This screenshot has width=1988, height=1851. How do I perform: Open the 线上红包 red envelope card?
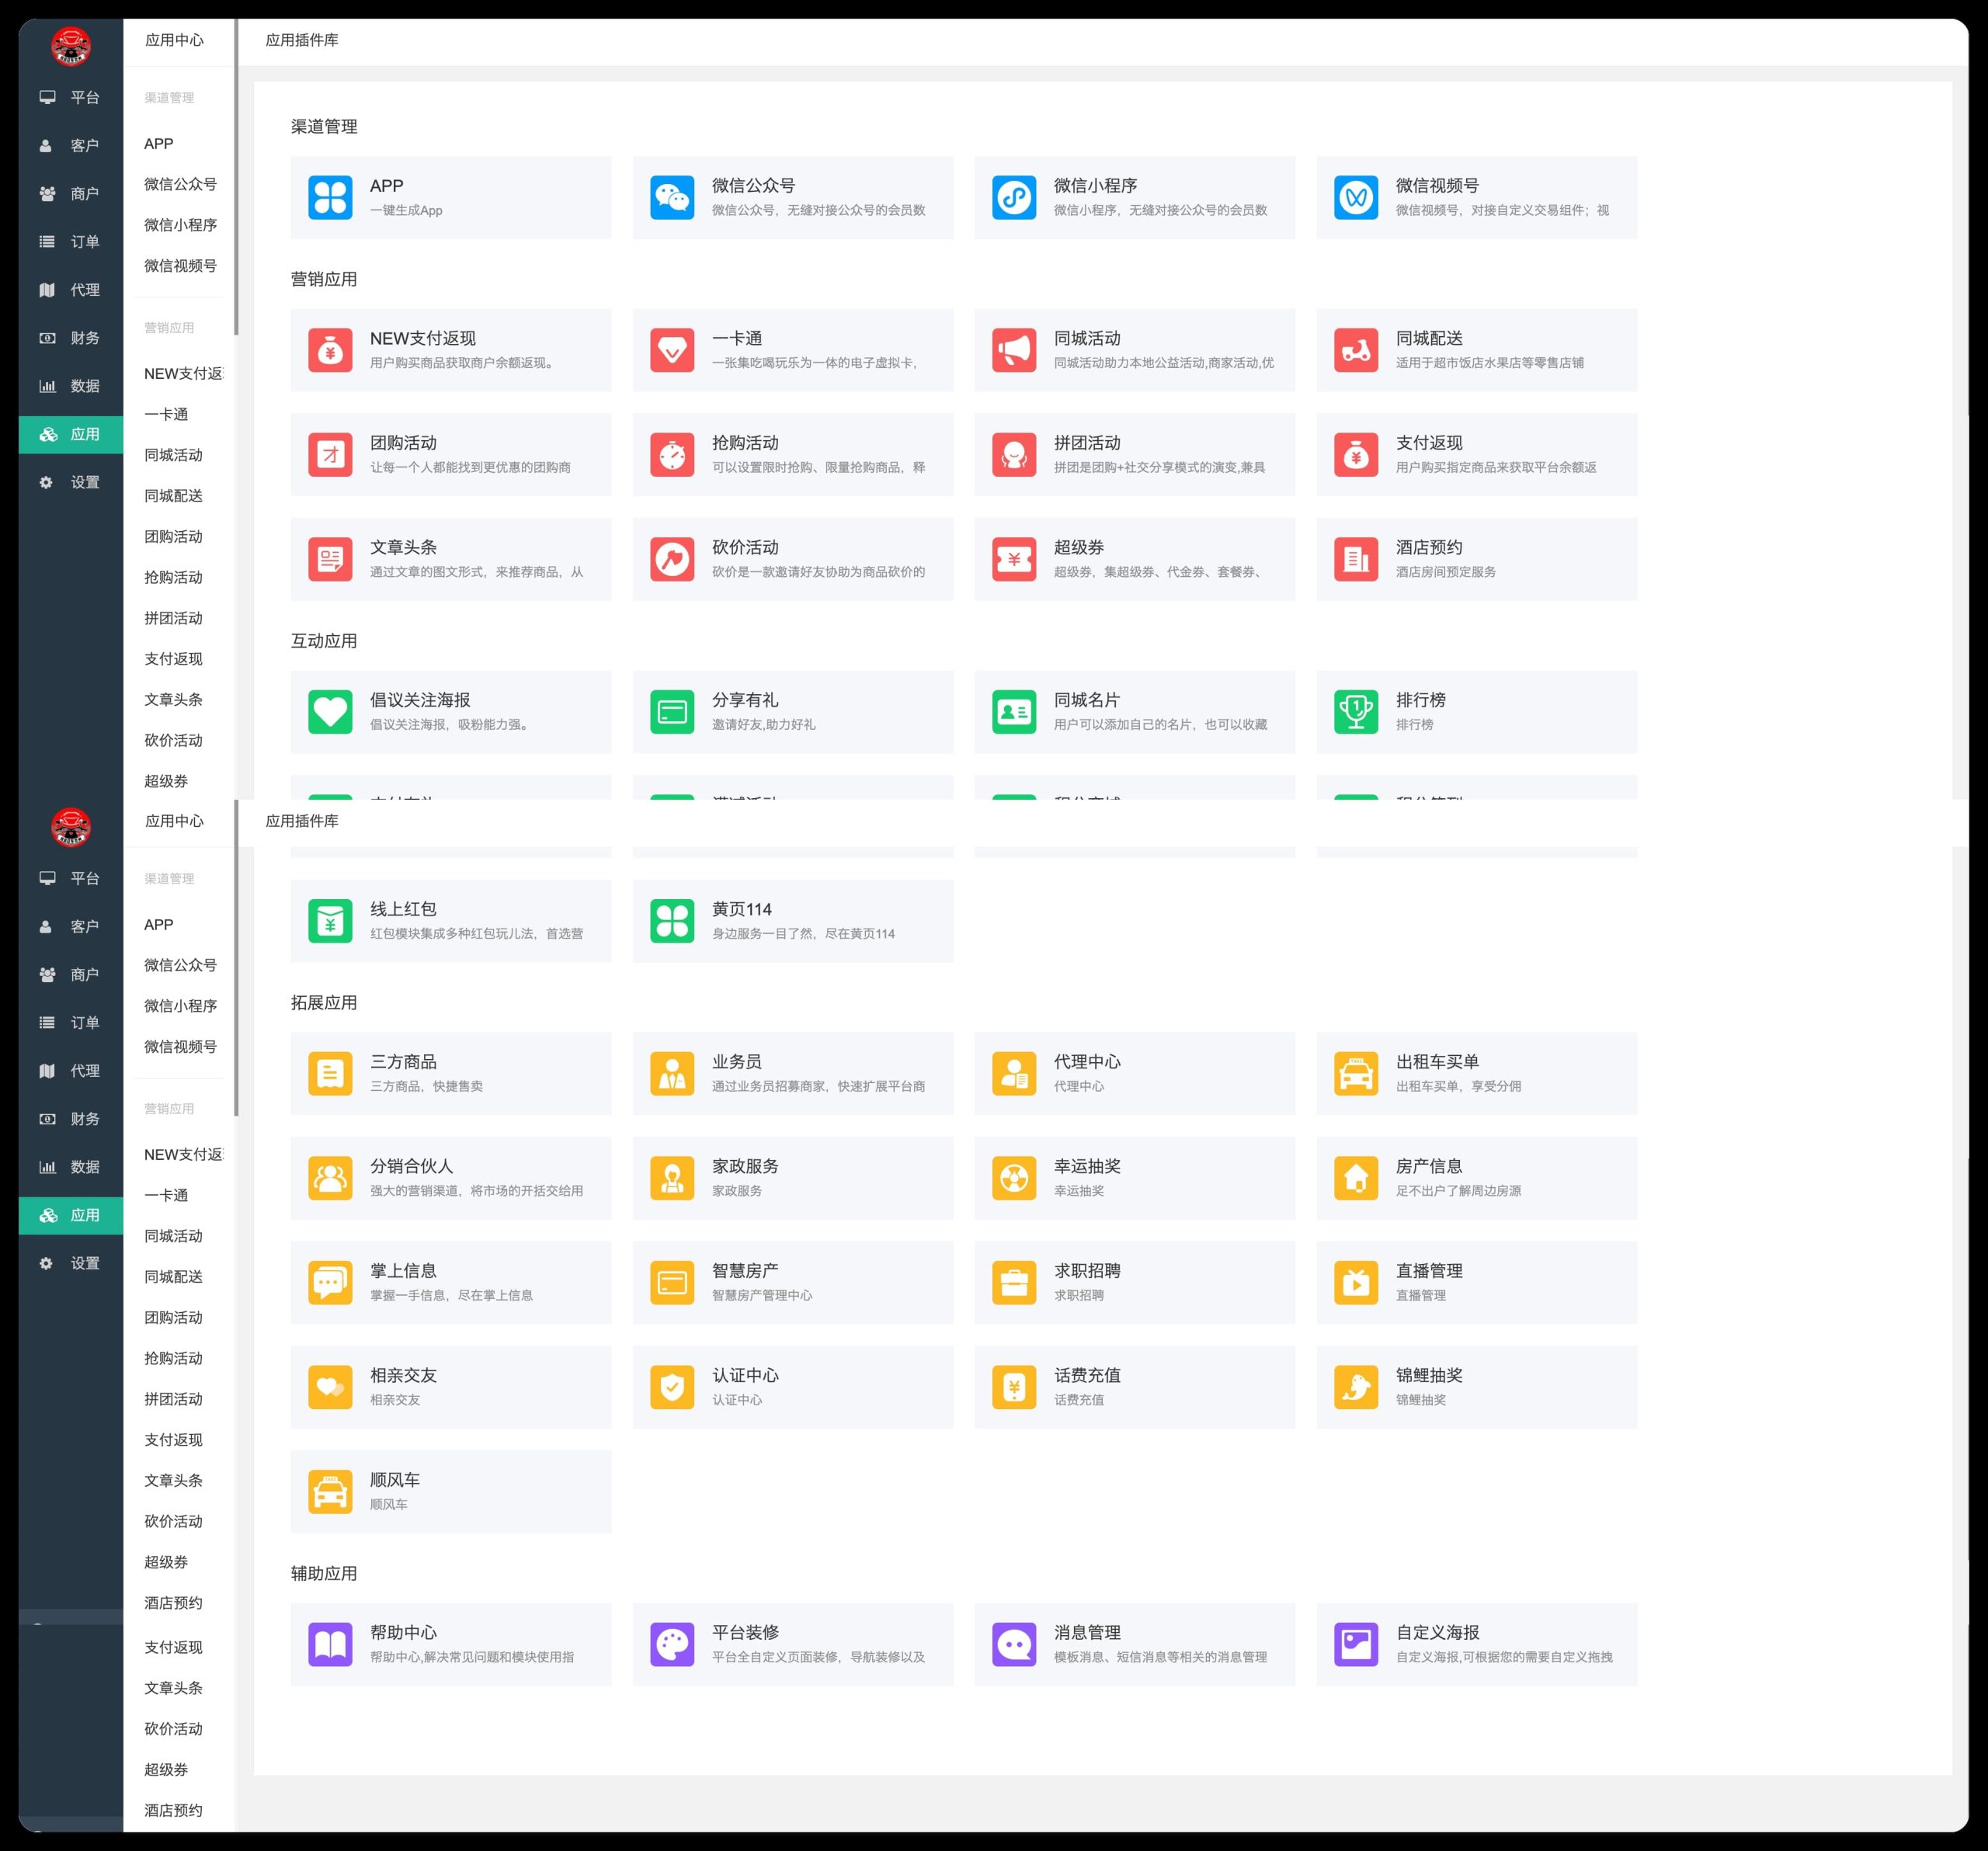(x=450, y=921)
